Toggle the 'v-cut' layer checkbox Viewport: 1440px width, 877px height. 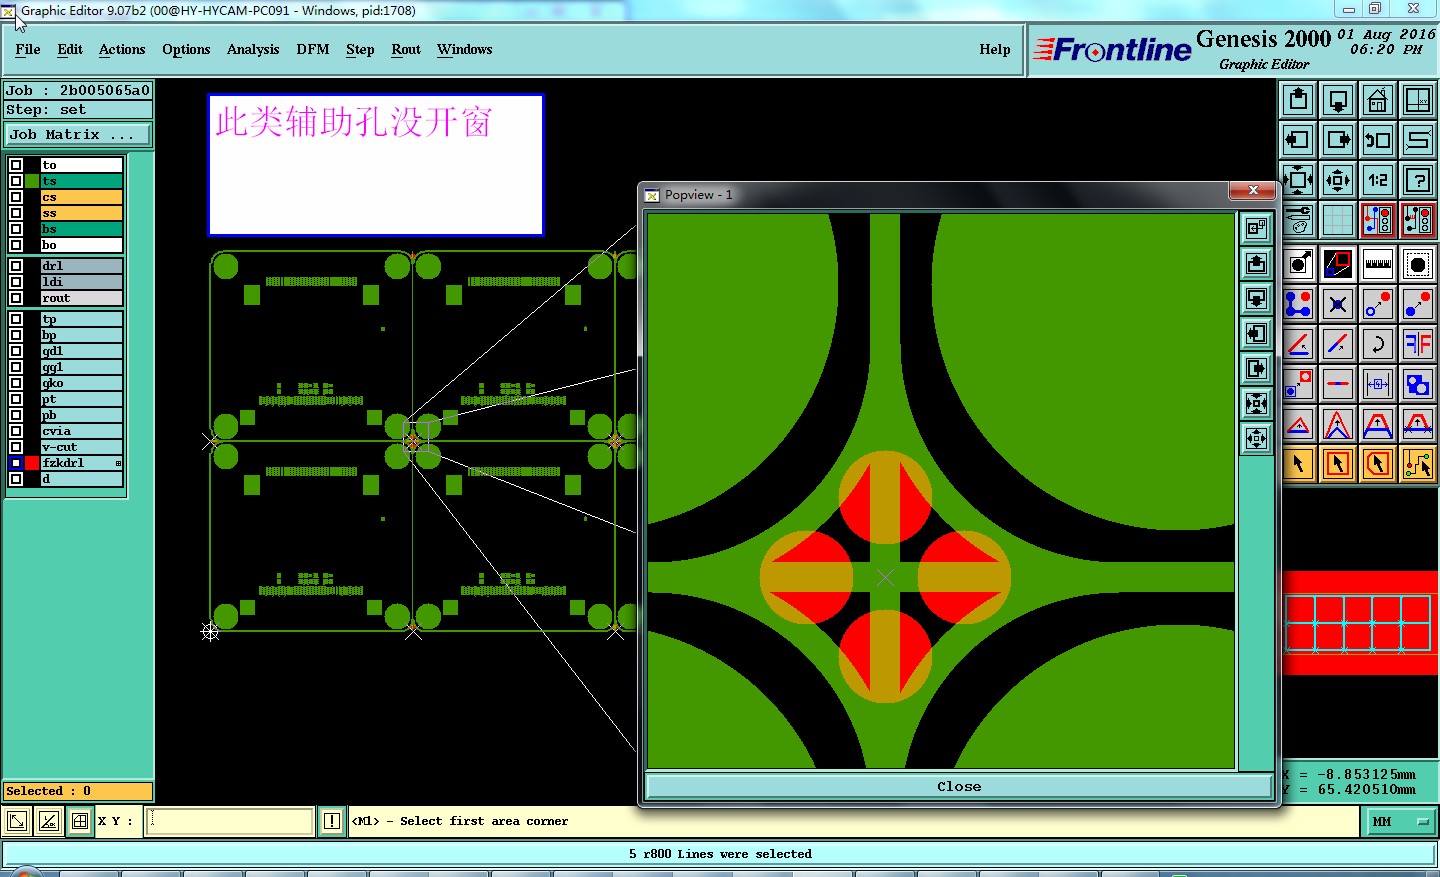coord(16,447)
